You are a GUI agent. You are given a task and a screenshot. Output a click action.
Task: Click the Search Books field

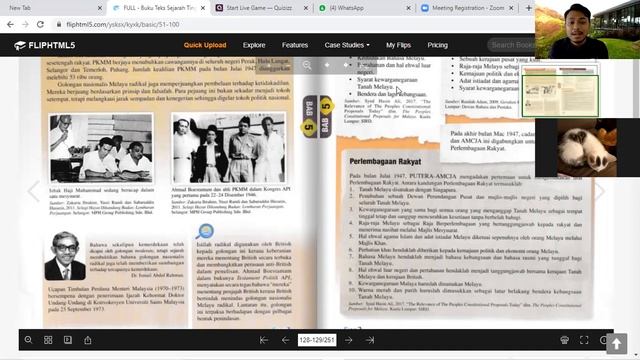tap(511, 45)
